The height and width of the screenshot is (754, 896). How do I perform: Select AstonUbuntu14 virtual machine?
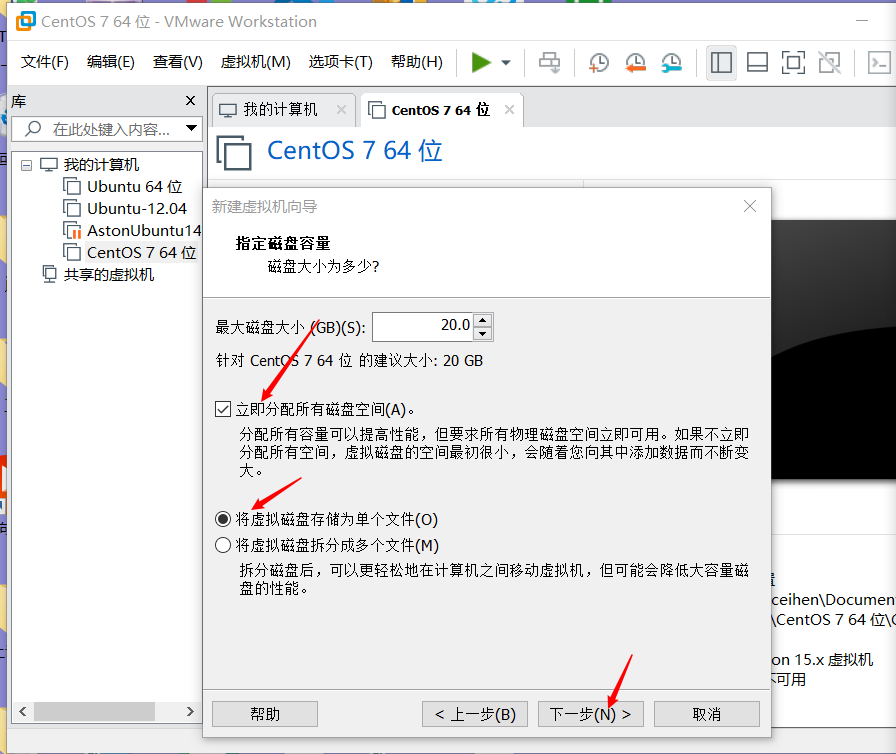click(144, 230)
